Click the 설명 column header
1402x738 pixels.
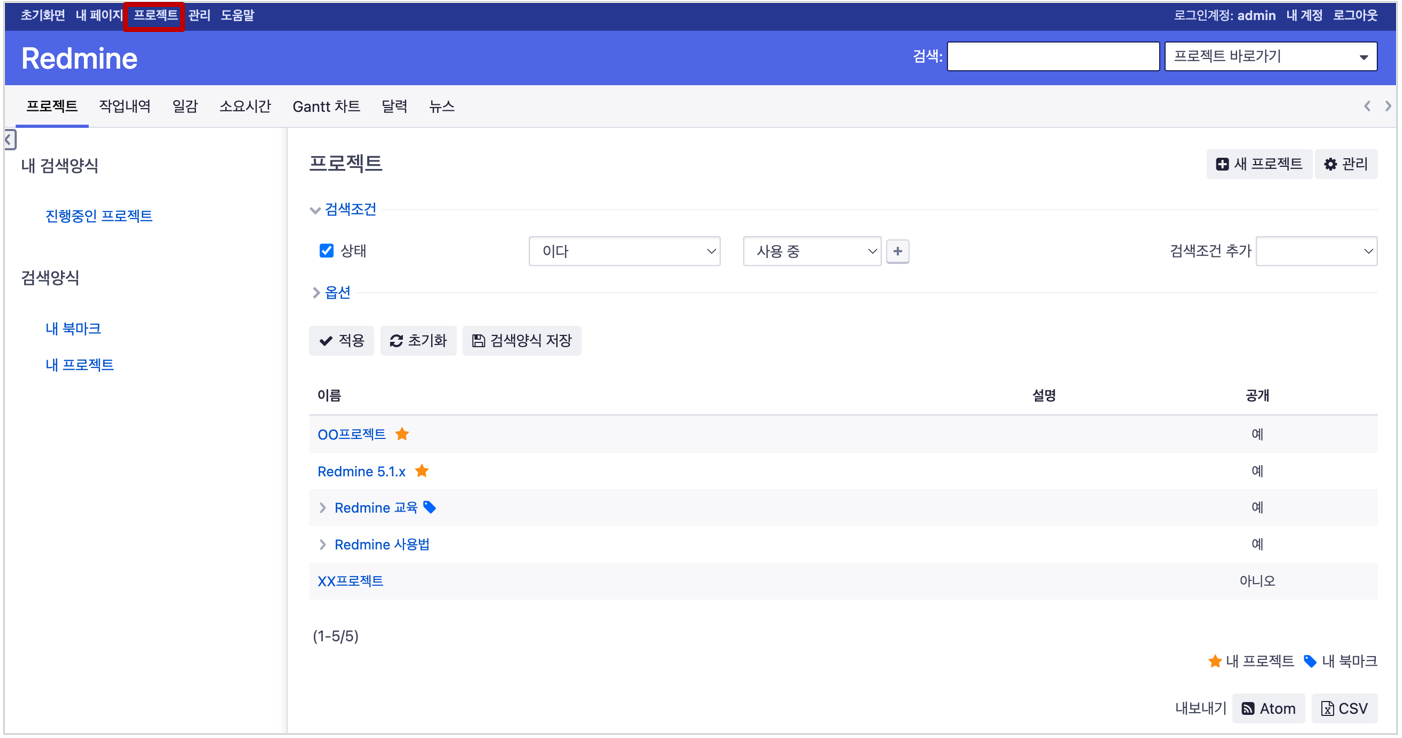(x=1044, y=396)
